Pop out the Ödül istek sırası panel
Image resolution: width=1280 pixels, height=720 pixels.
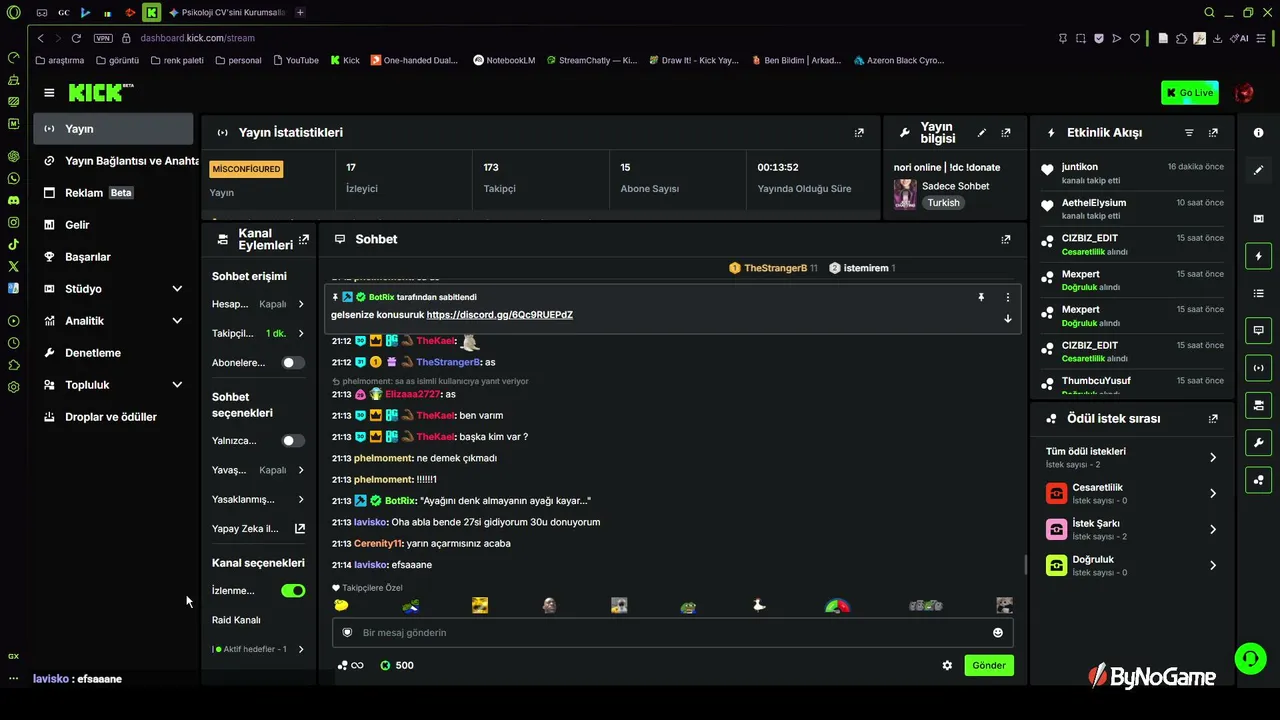[x=1213, y=419]
